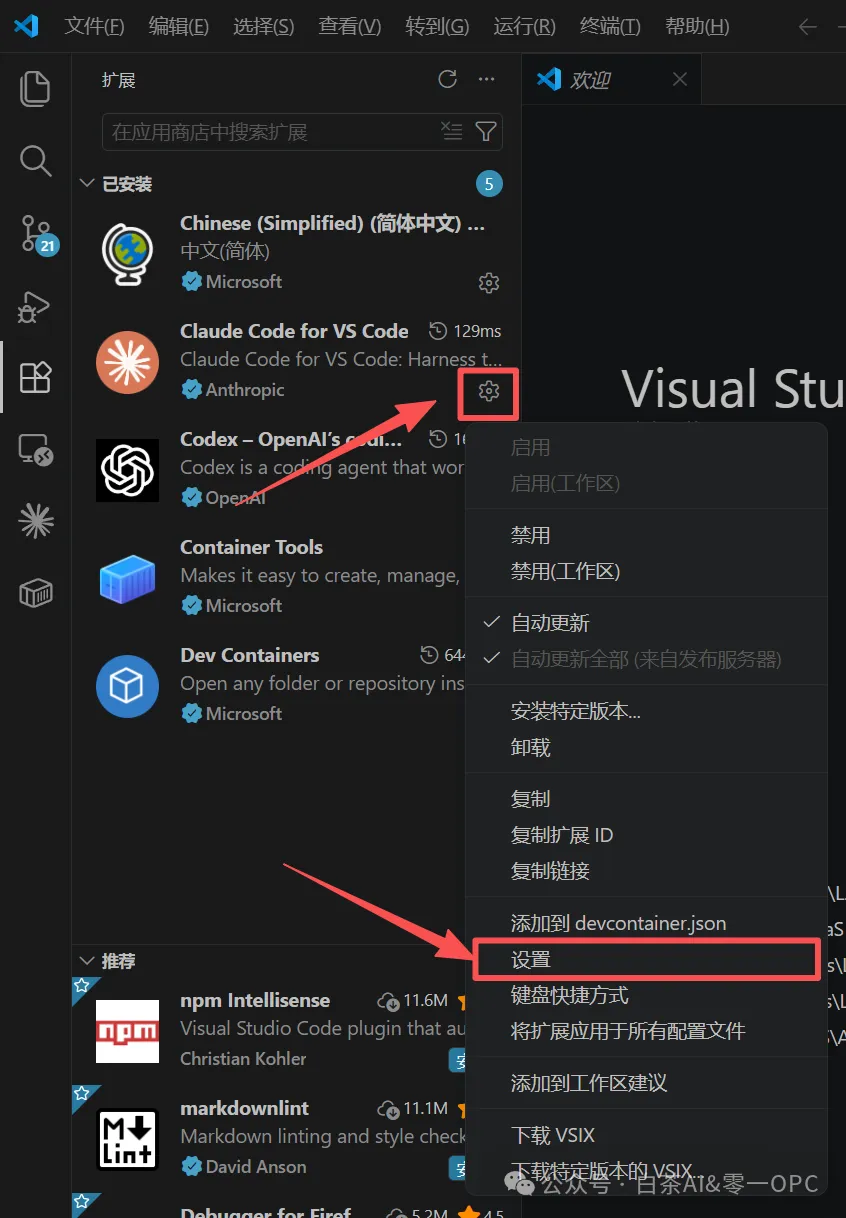
Task: Open Claude Code activity bar icon
Action: click(x=35, y=521)
